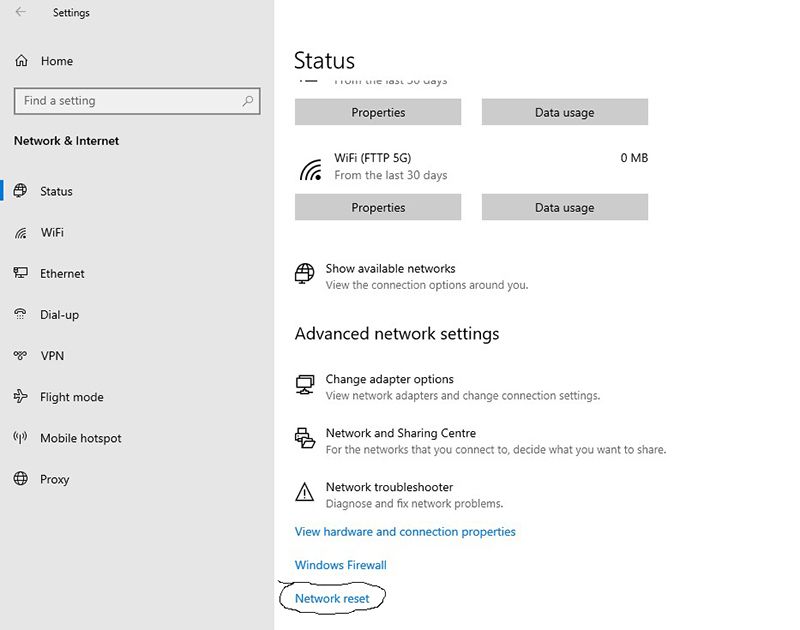Click the Network troubleshooter warning icon
The height and width of the screenshot is (630, 800).
coord(305,493)
